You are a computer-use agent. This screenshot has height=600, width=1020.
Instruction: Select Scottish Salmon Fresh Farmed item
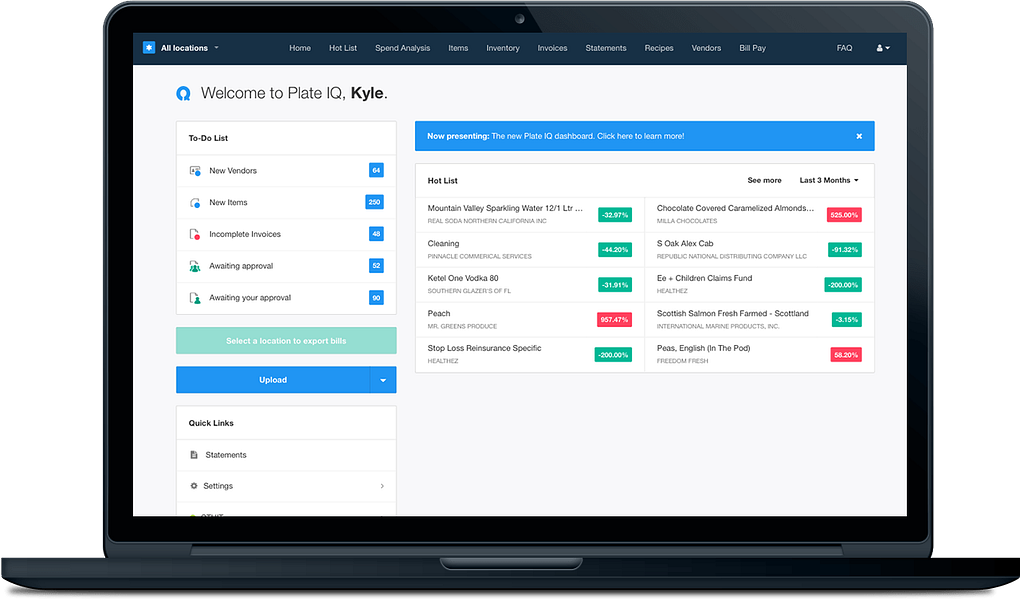(x=759, y=320)
